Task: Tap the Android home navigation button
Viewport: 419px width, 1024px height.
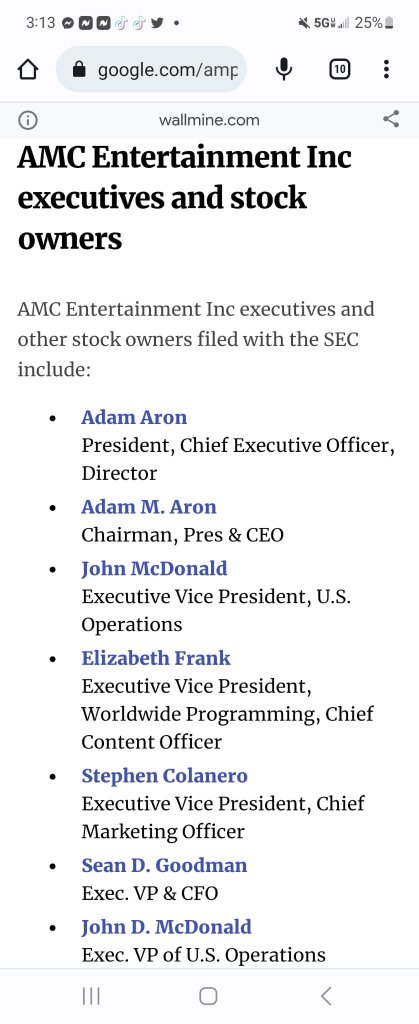Action: [208, 996]
